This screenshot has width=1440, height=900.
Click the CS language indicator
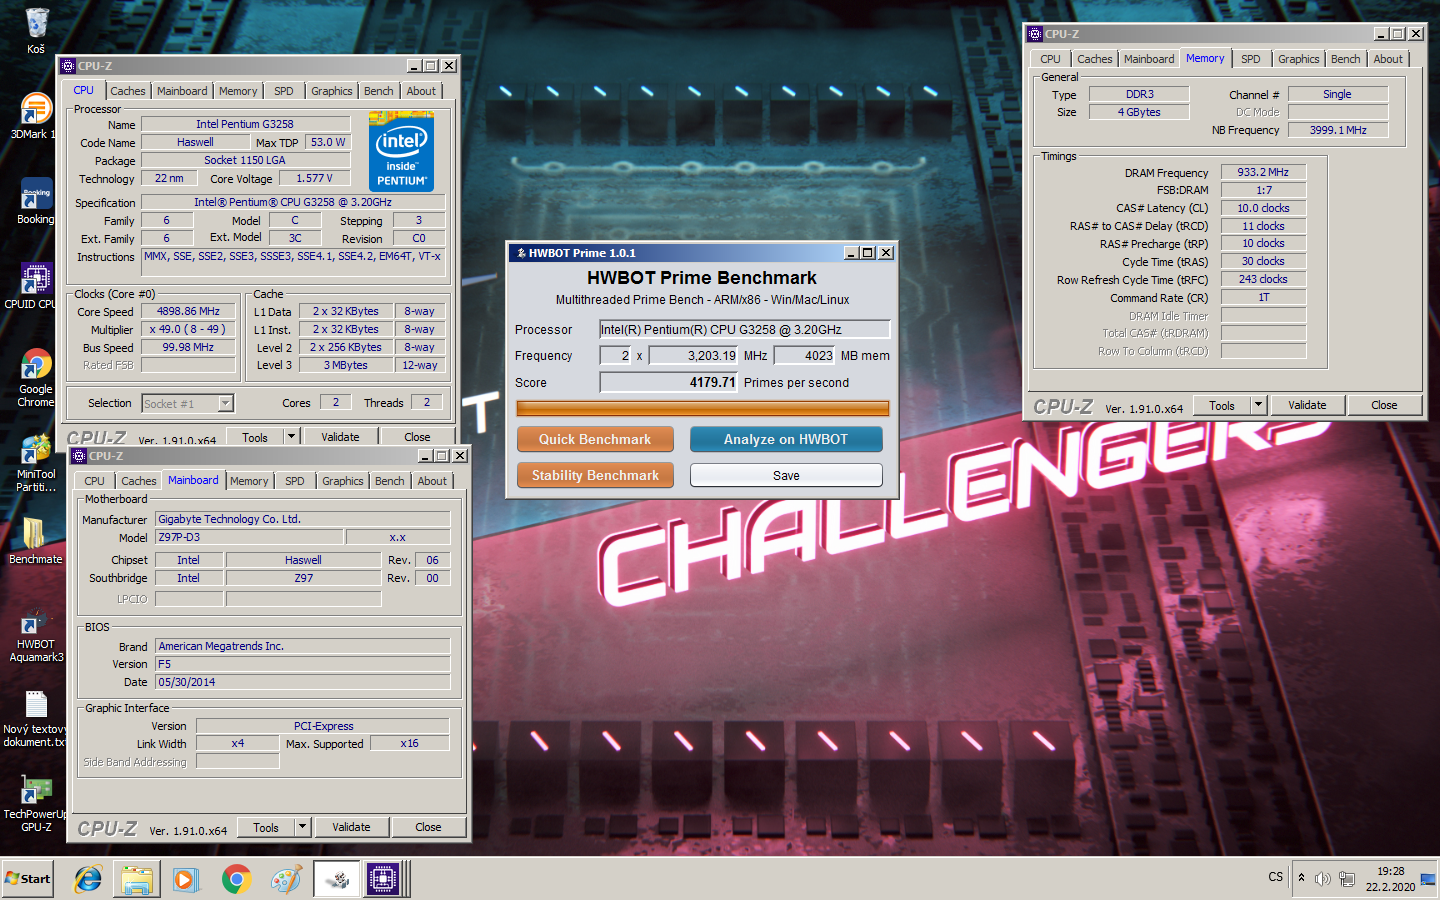1275,877
